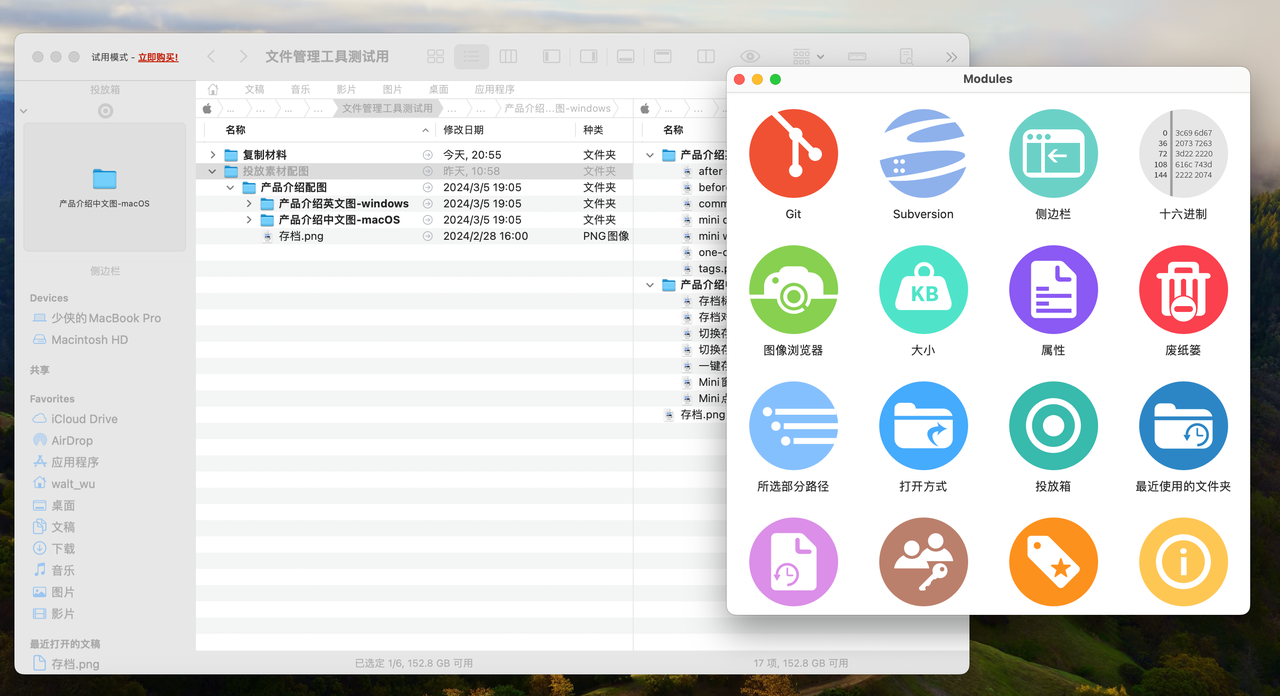
Task: Open walt_wu home in sidebar
Action: click(x=73, y=484)
